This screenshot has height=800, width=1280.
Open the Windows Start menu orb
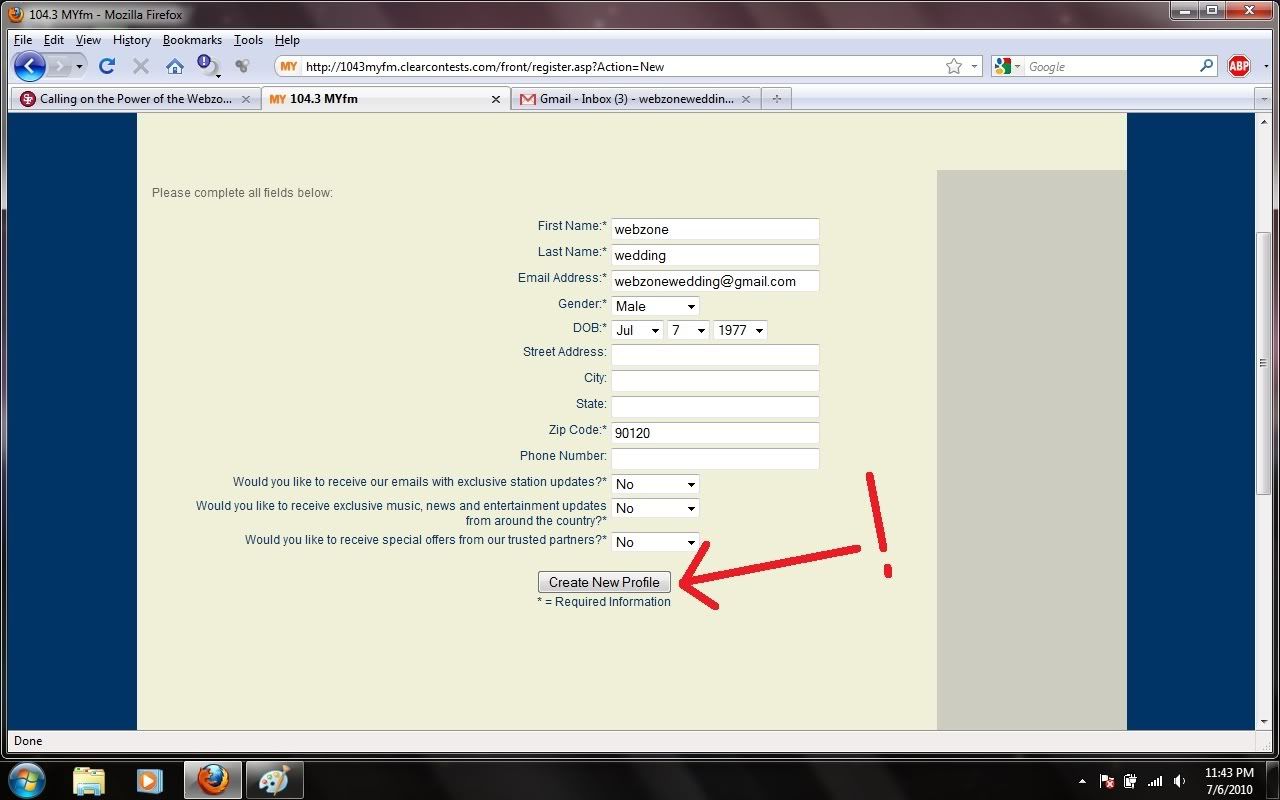(27, 779)
